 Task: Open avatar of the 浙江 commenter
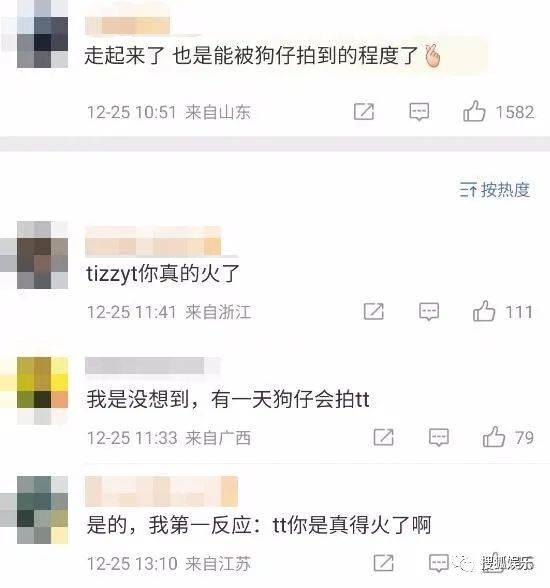point(42,255)
